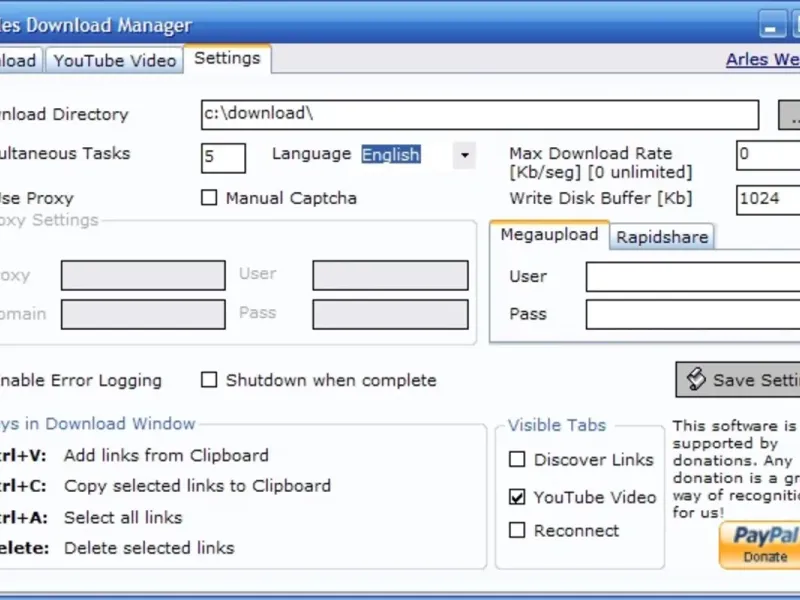The width and height of the screenshot is (800, 600).
Task: Enable Discover Links visible tab
Action: (517, 459)
